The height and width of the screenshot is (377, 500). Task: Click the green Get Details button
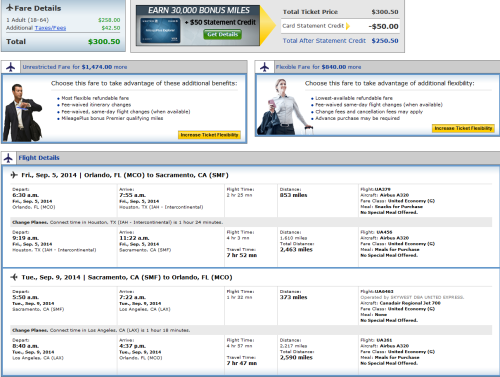(223, 34)
